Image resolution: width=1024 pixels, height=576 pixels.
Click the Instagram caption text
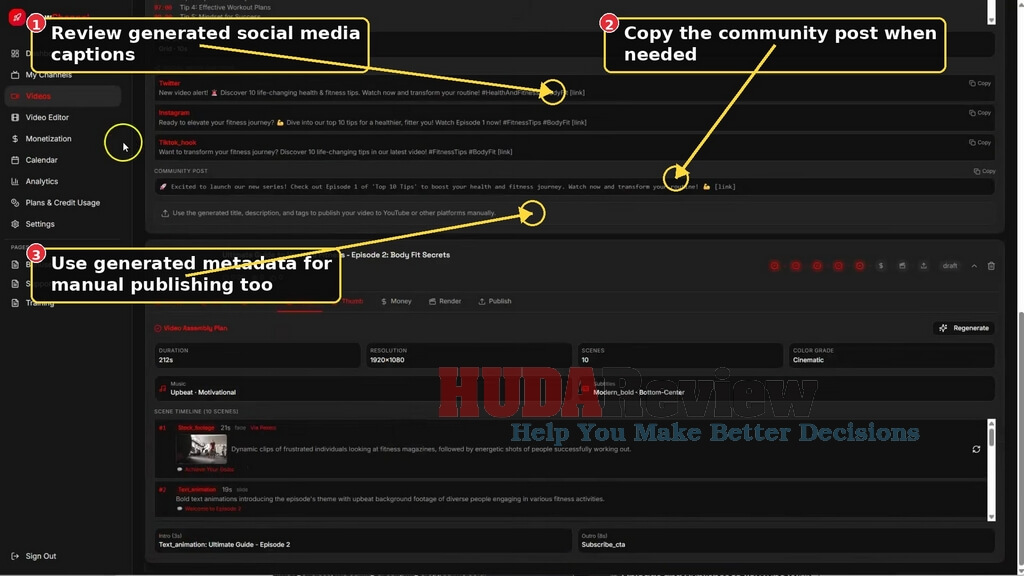(372, 122)
